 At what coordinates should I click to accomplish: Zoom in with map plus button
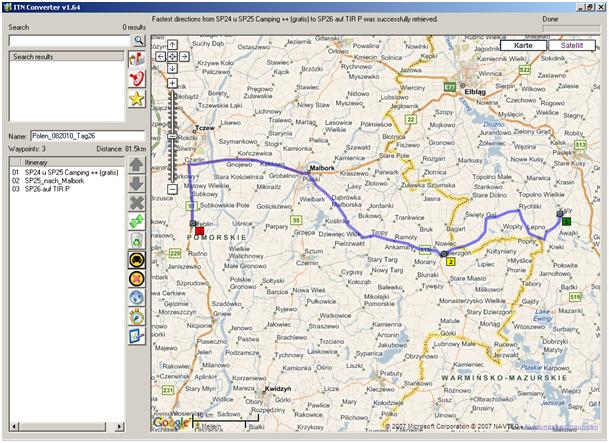coord(172,83)
